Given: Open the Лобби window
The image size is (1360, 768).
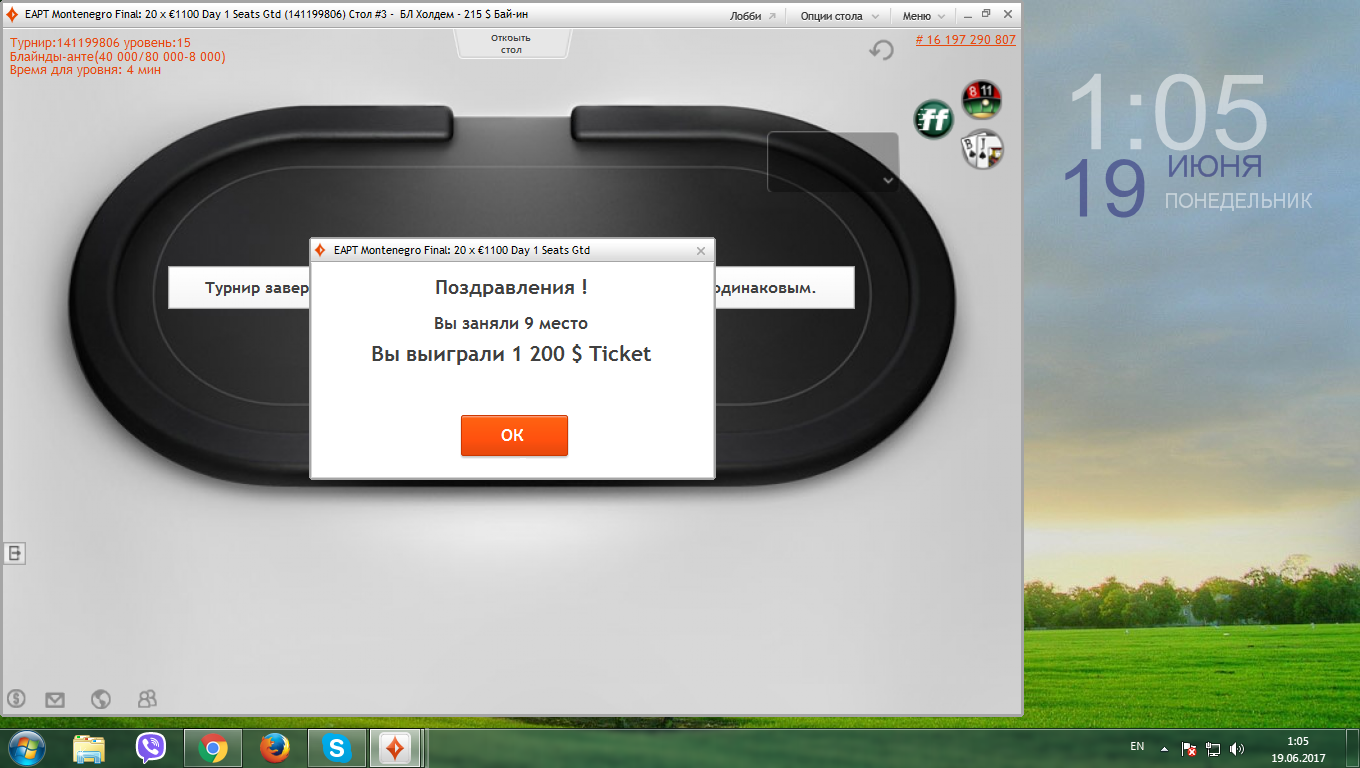Looking at the screenshot, I should click(x=752, y=16).
